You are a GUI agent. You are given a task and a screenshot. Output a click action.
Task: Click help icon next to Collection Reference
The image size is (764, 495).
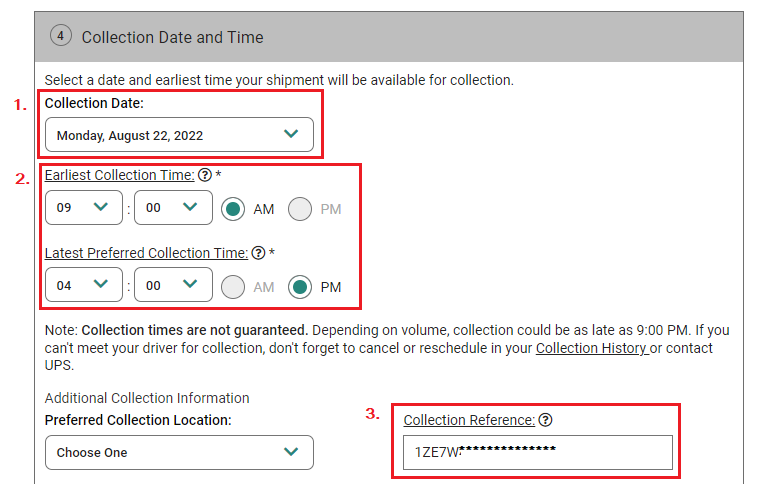[546, 420]
